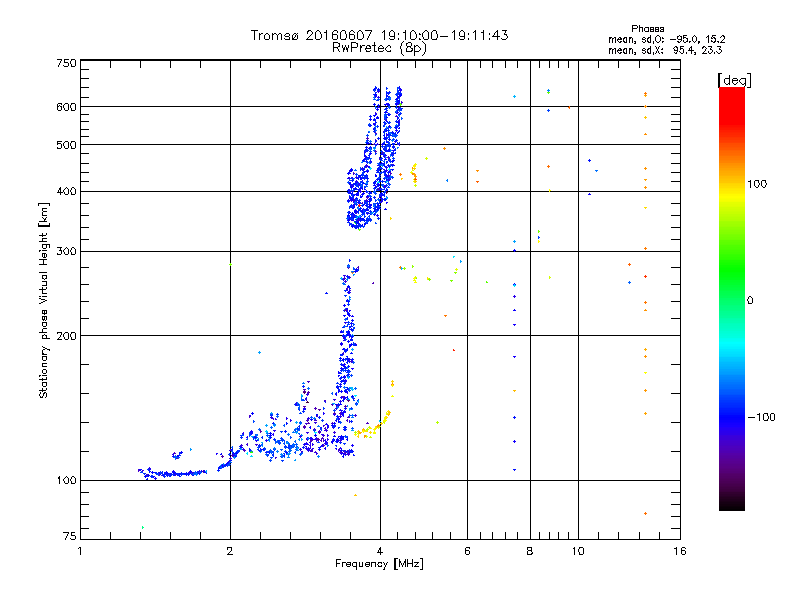Click the x-axis label '16'
The width and height of the screenshot is (800, 600).
[680, 551]
